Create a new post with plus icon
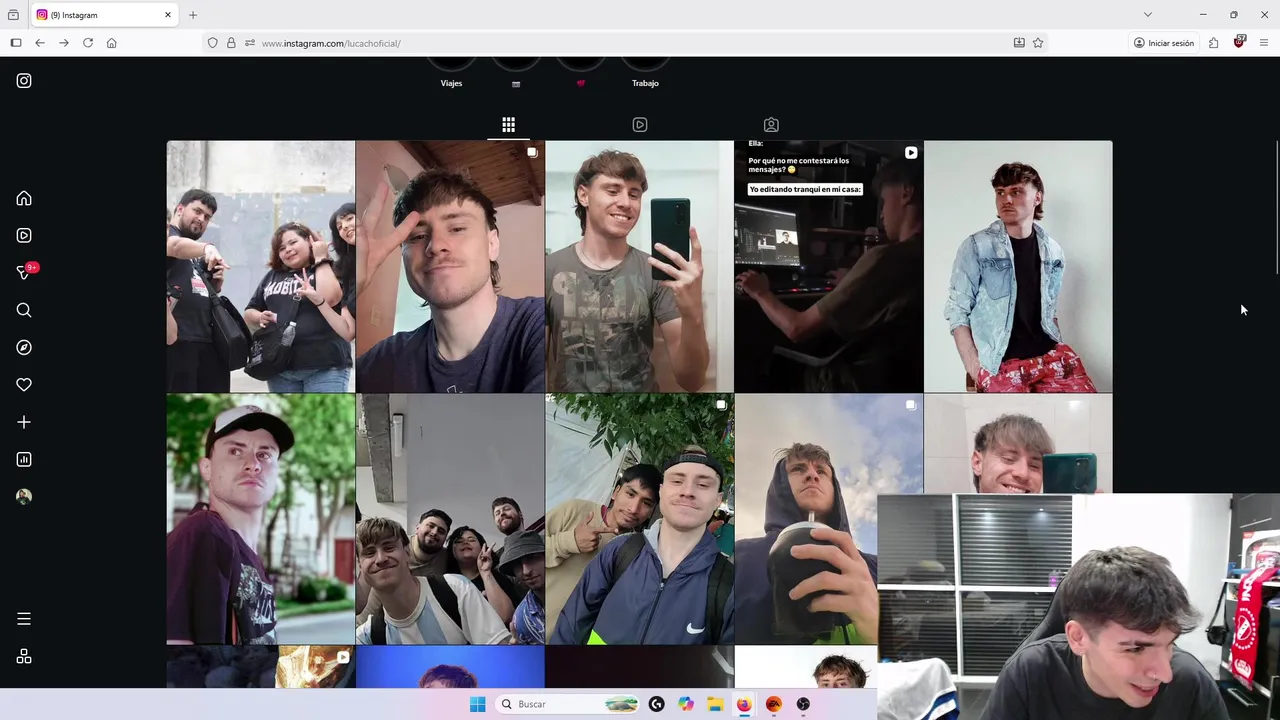This screenshot has height=720, width=1280. coord(24,422)
